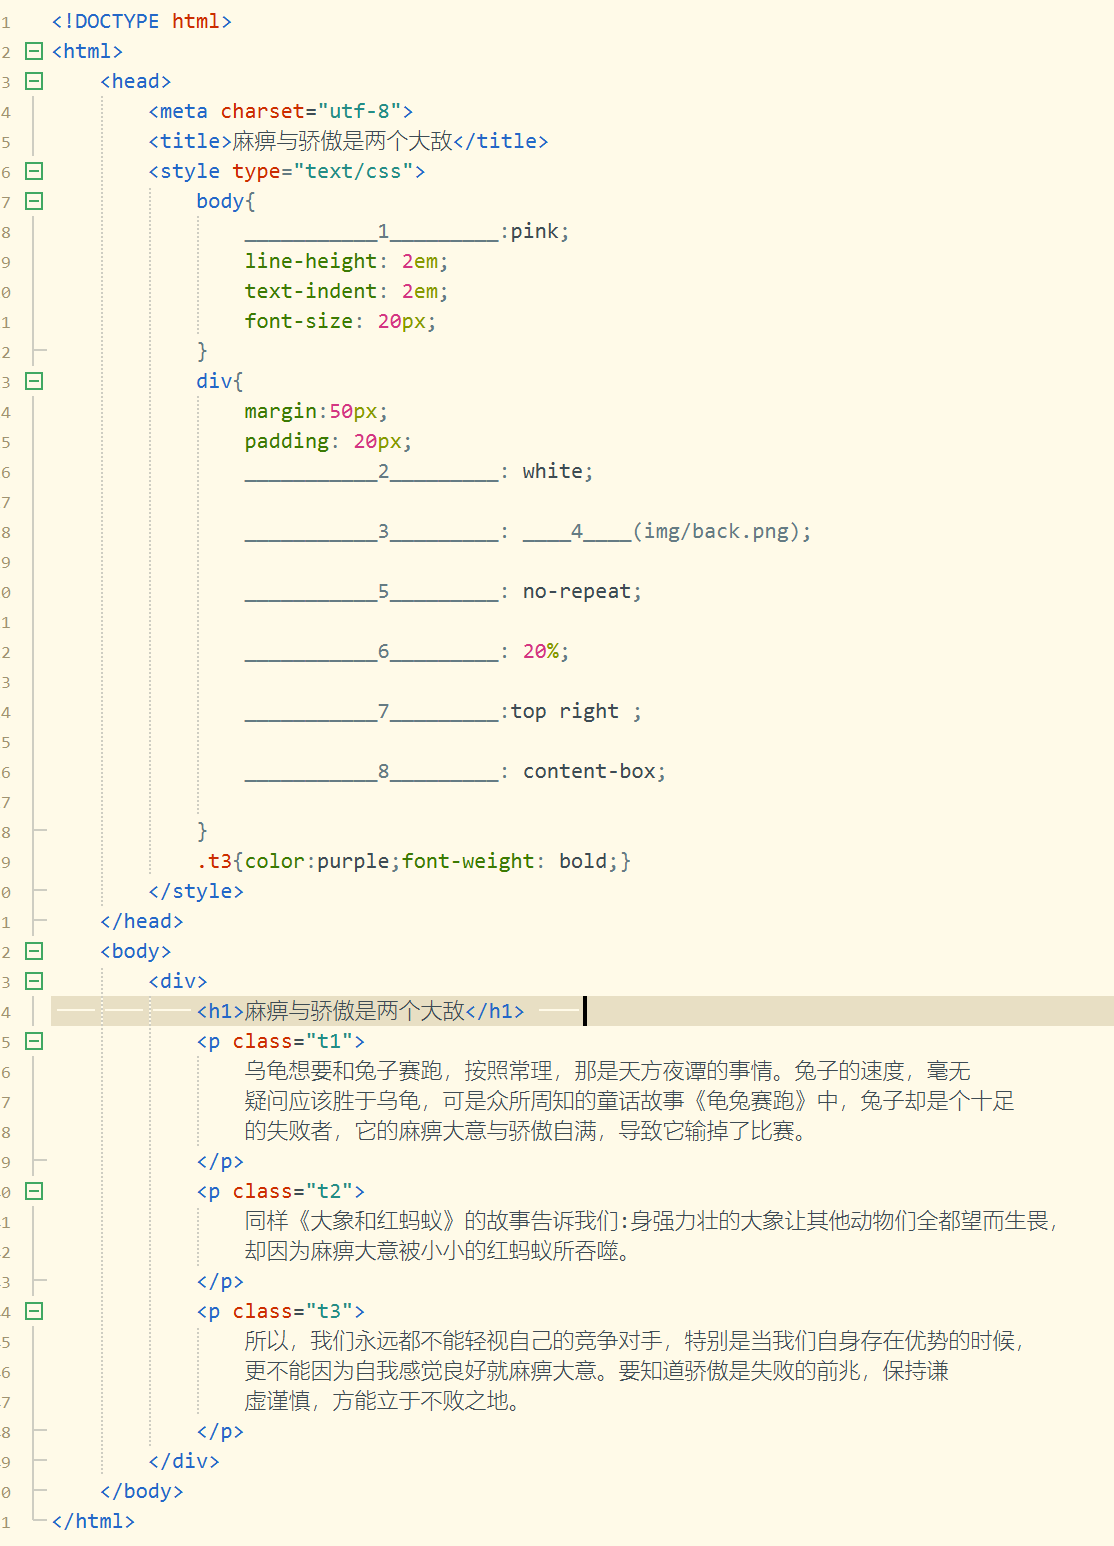
Task: Place cursor on the <title> tag line
Action: pos(347,141)
